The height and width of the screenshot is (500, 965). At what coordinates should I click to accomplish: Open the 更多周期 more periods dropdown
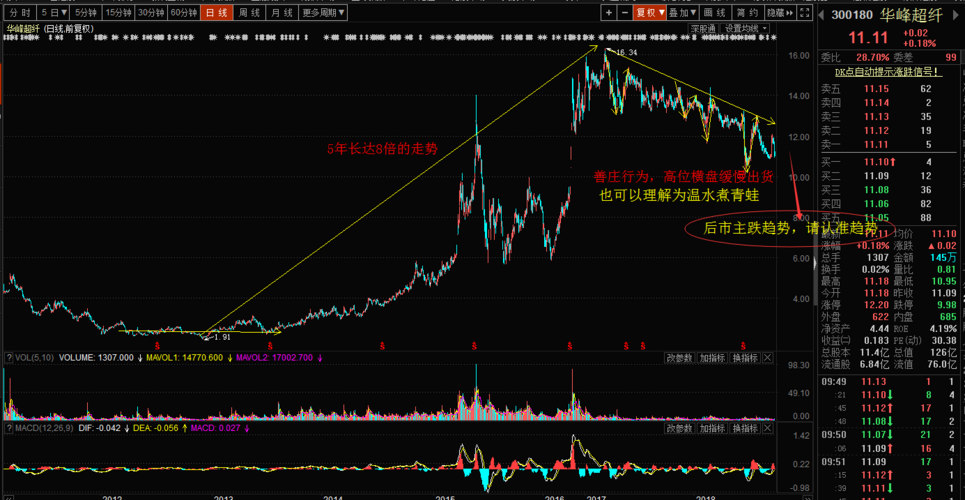(322, 13)
